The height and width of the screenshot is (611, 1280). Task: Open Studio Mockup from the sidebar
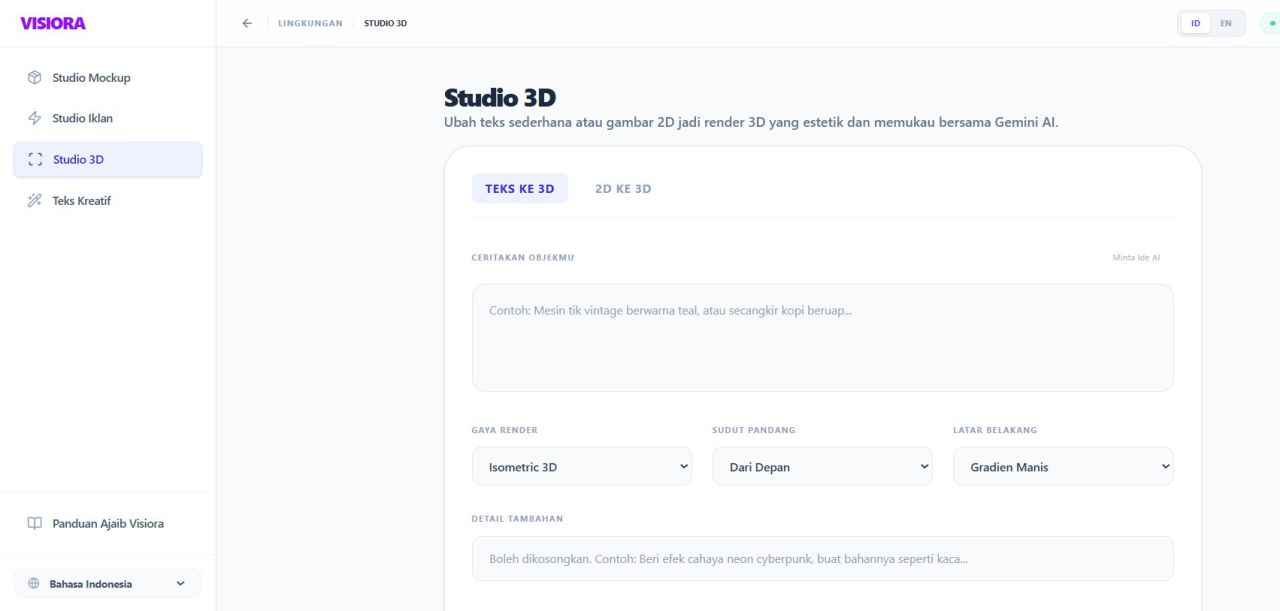tap(108, 77)
